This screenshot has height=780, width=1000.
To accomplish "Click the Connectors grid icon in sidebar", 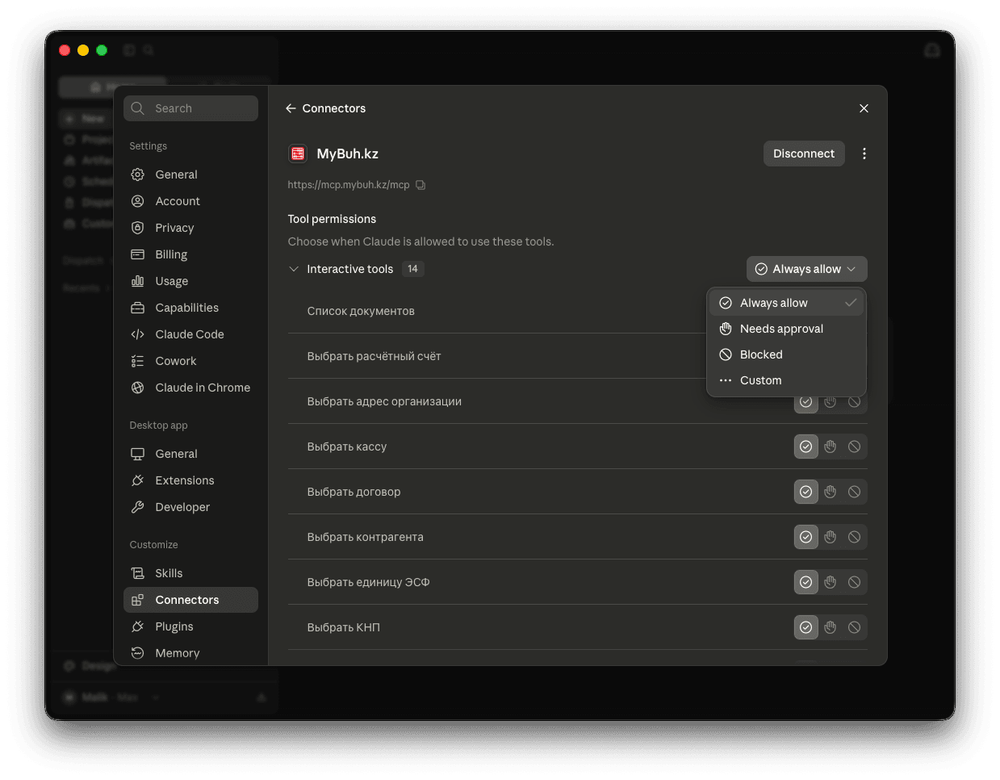I will [x=138, y=600].
